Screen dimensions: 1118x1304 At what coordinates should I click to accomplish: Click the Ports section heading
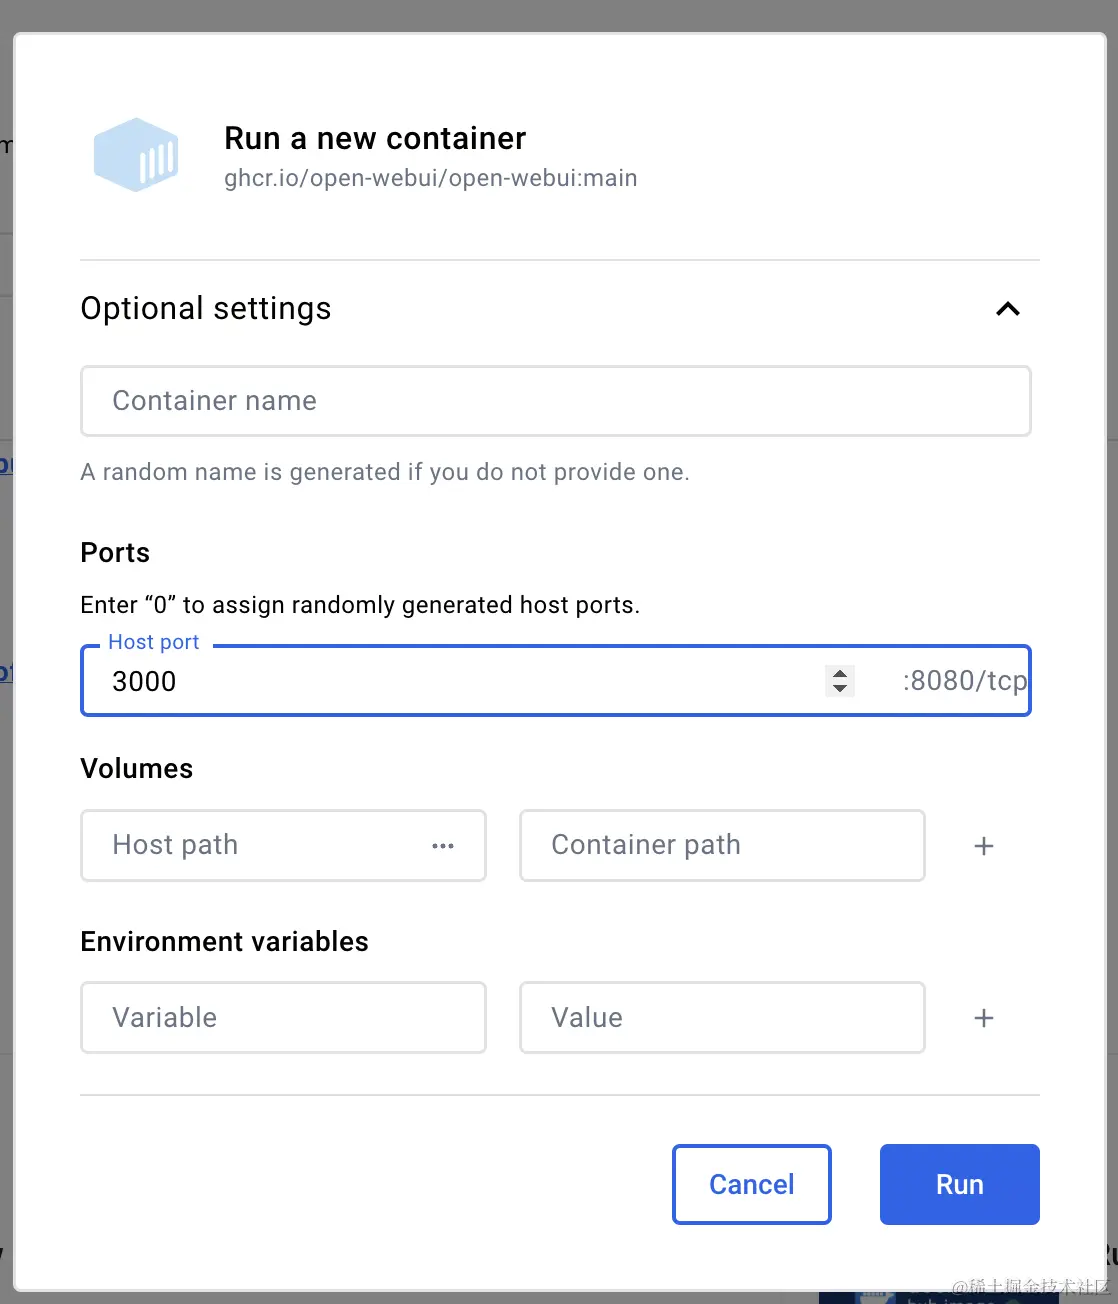tap(115, 553)
